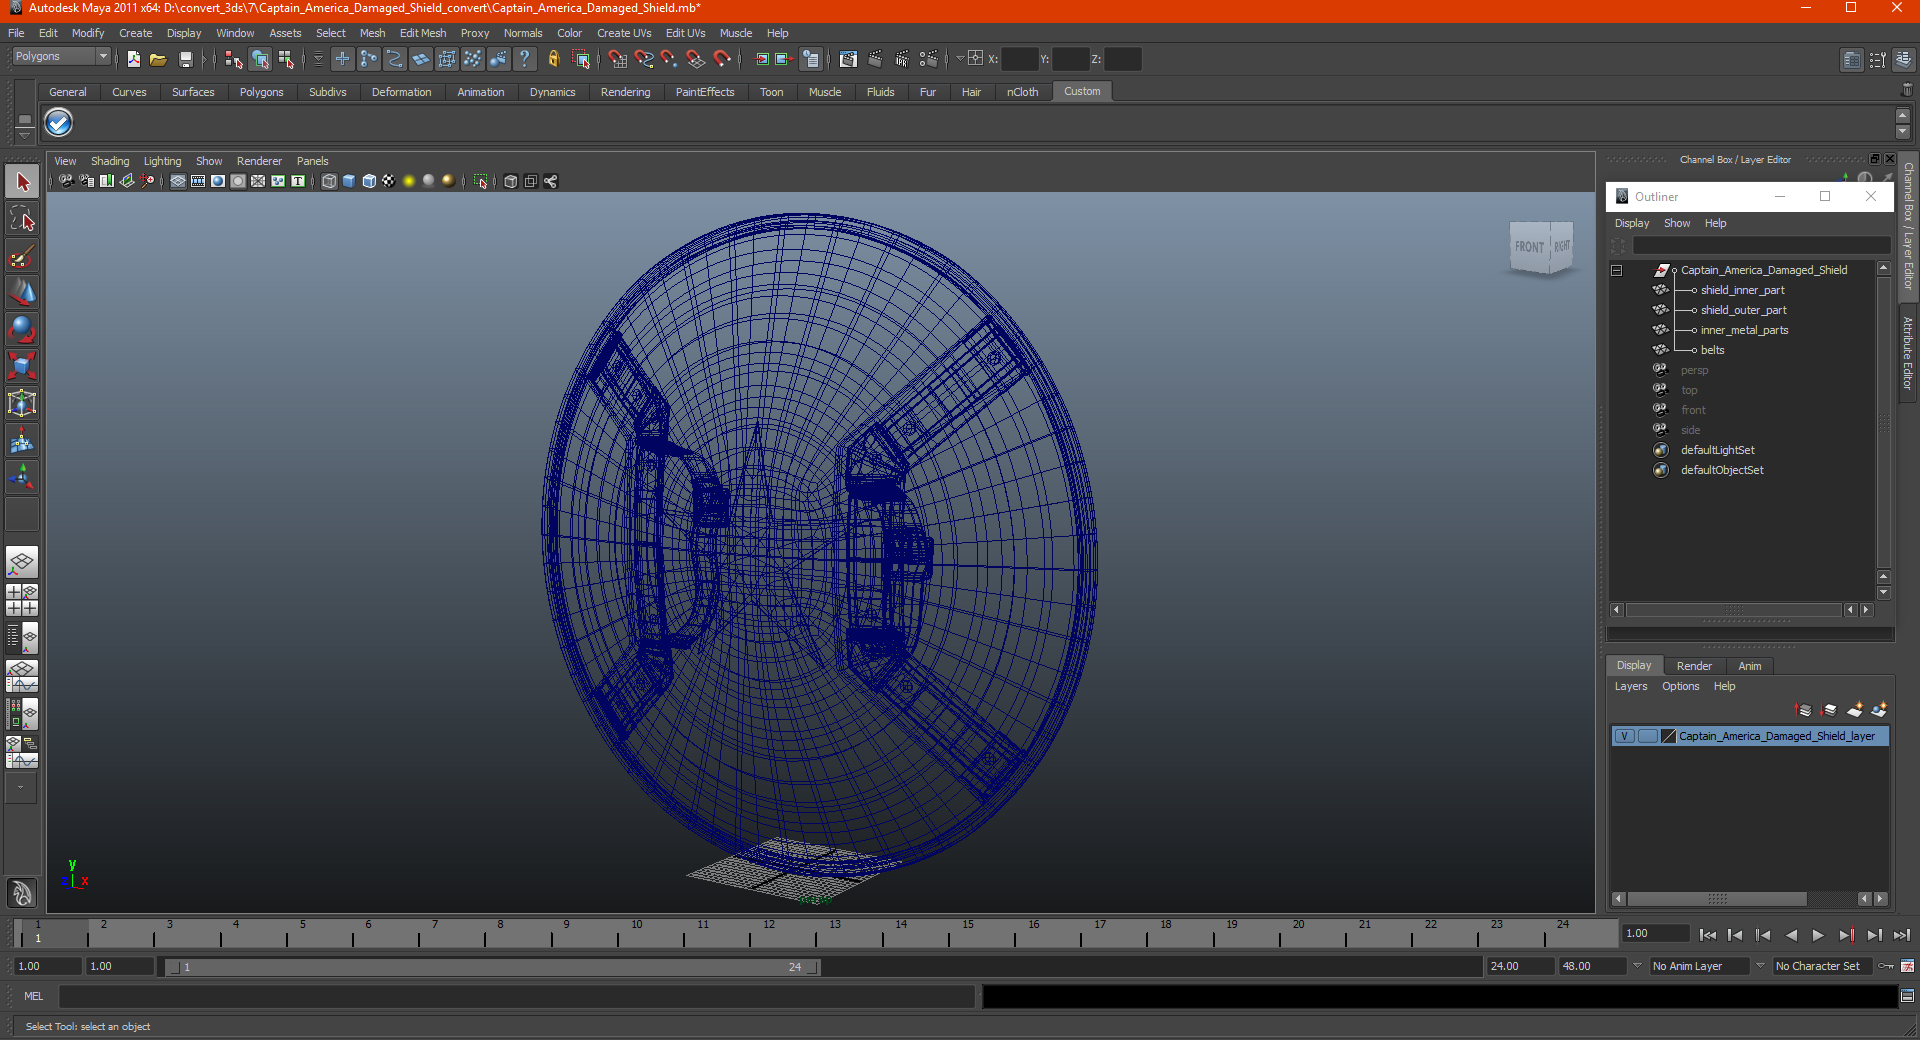Switch to Render layer tab
The image size is (1920, 1040).
click(1694, 666)
